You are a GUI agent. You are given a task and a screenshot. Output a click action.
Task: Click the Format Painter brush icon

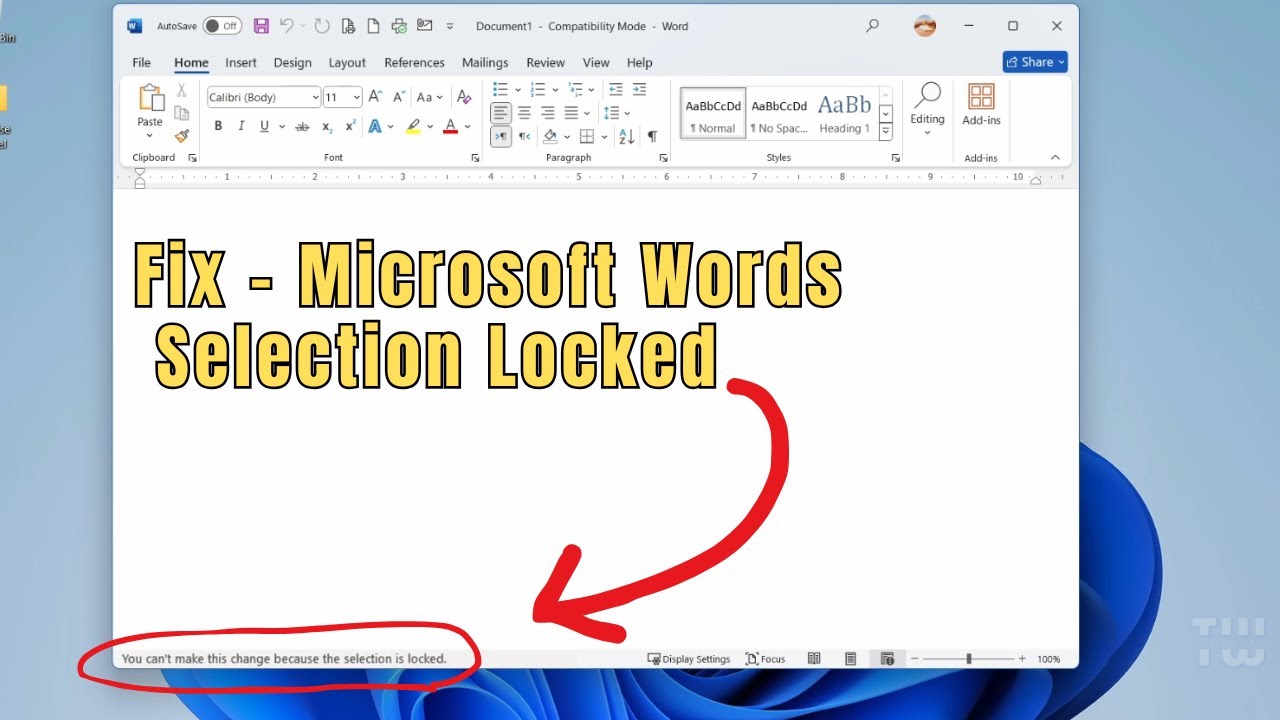182,136
